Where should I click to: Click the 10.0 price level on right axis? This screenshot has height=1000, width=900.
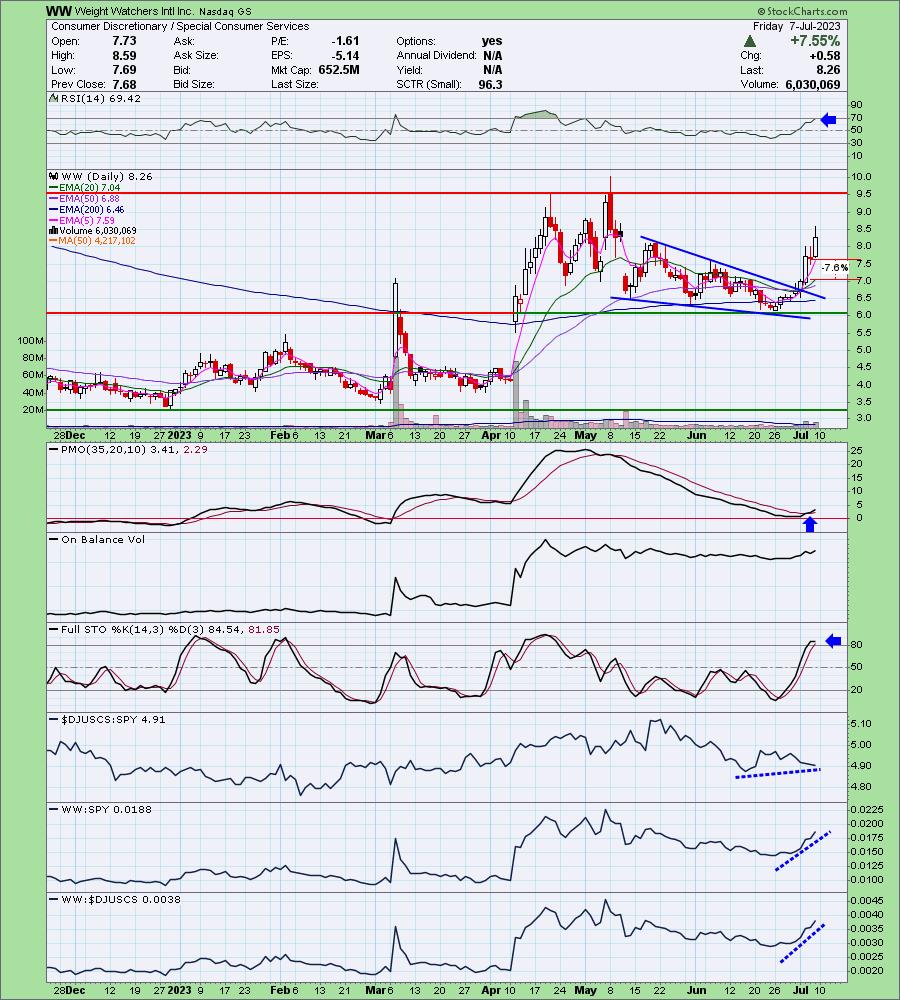point(863,177)
